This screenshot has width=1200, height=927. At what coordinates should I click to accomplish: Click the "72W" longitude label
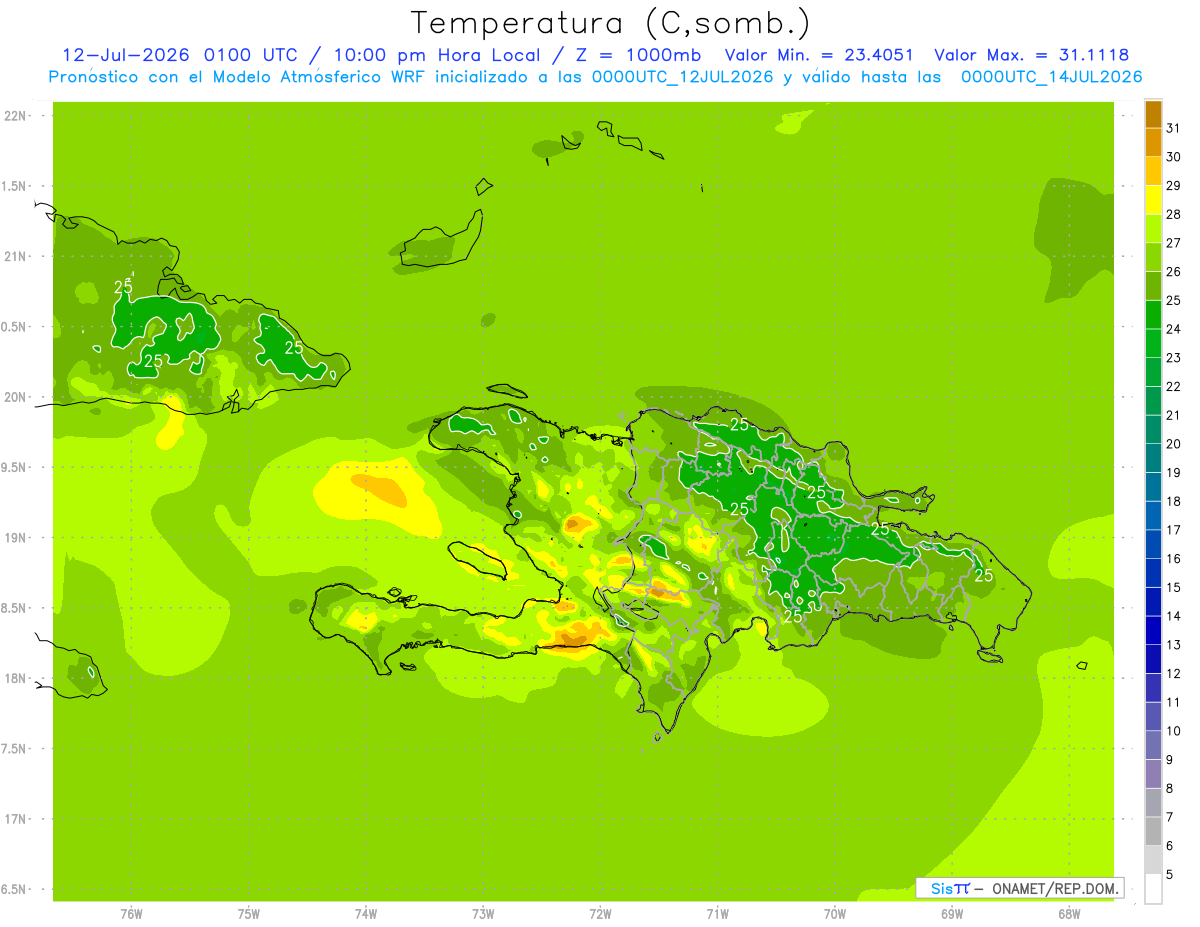600,913
